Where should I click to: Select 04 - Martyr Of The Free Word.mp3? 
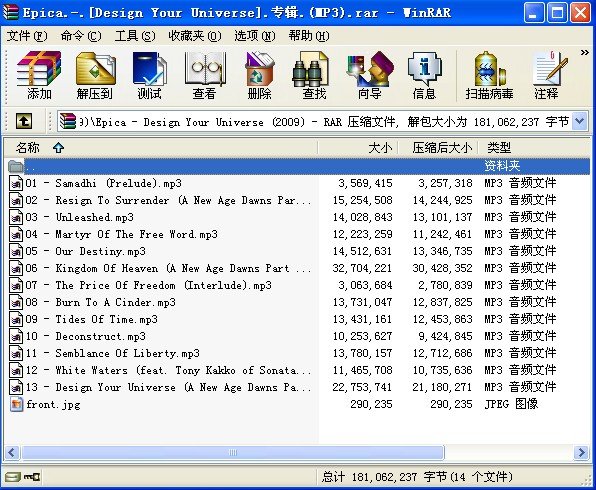(121, 234)
